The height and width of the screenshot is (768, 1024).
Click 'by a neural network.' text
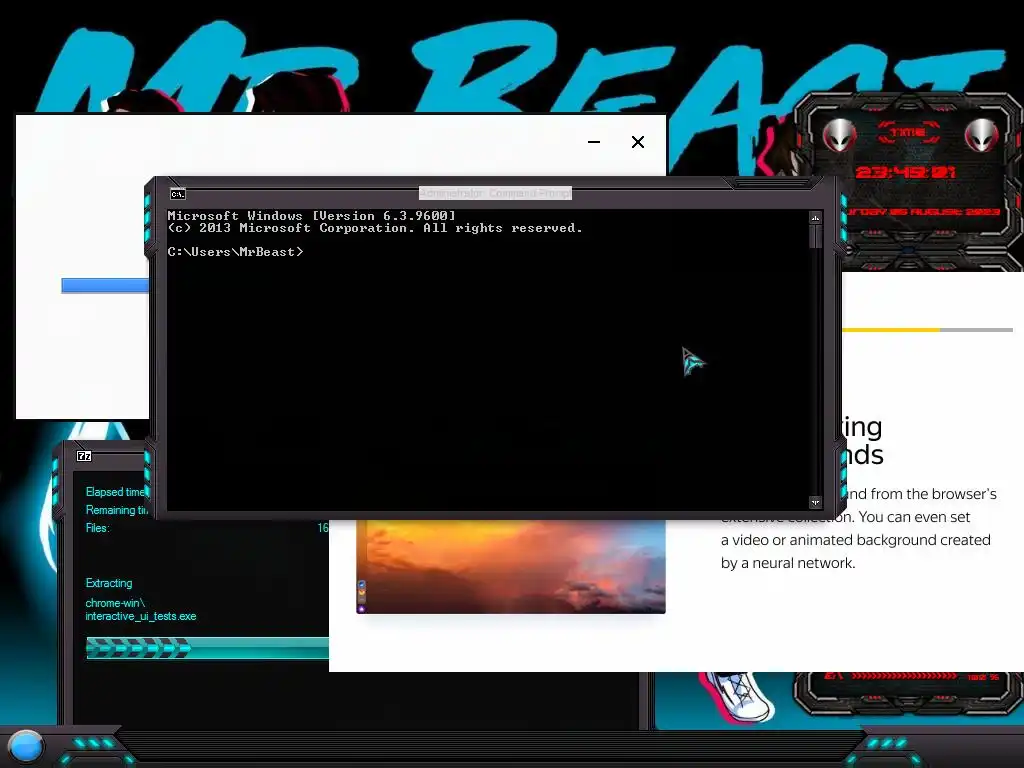(x=788, y=563)
